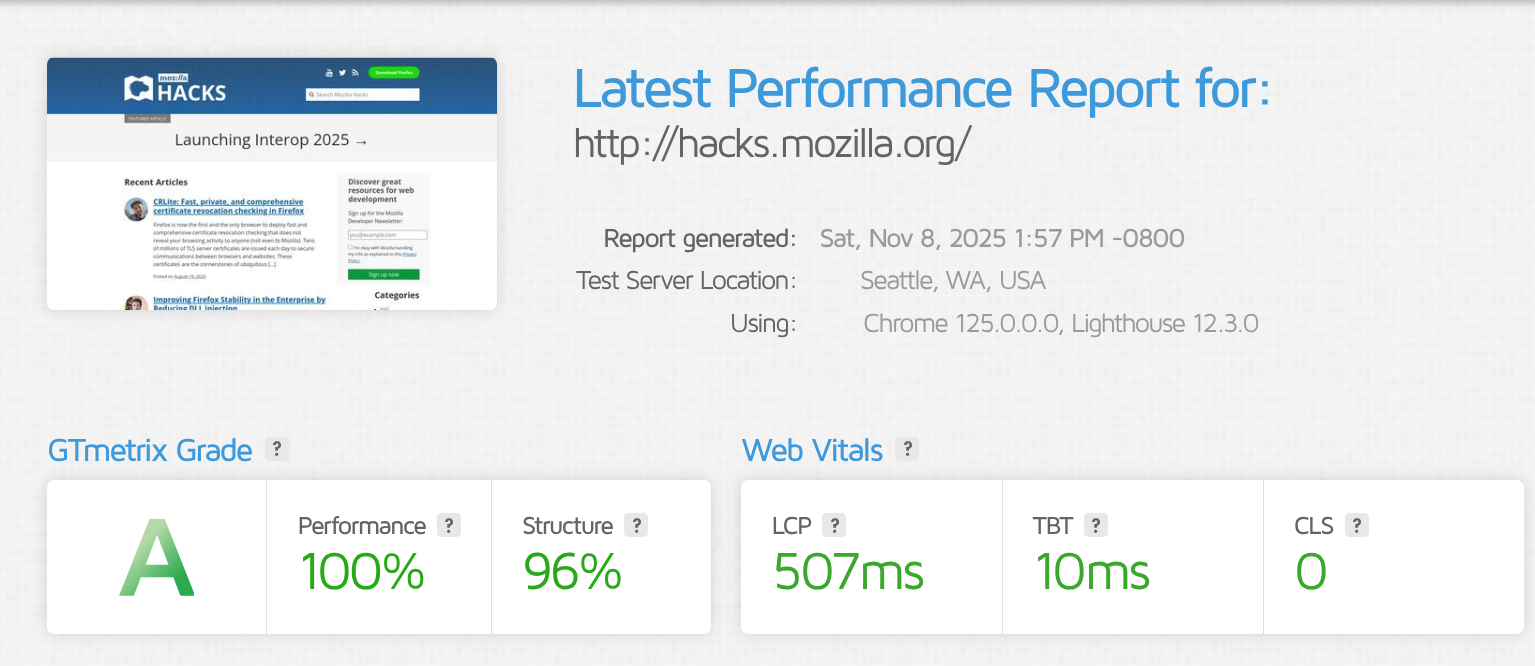Image resolution: width=1535 pixels, height=666 pixels.
Task: Open the Launching Interop 2025 featured article
Action: click(270, 140)
